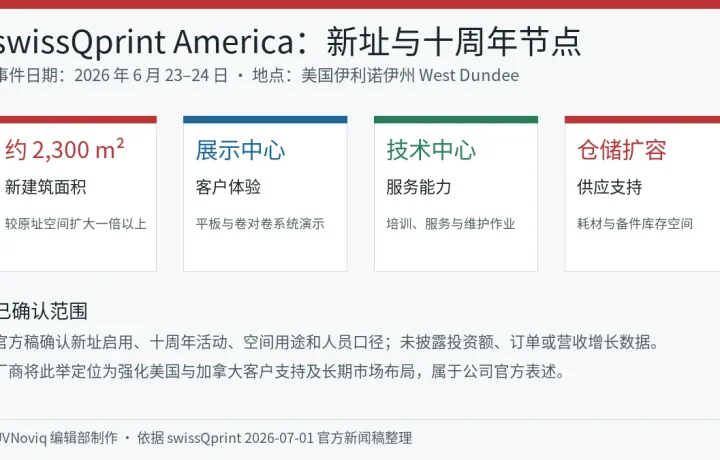Click the '平板与卷对卷系统演示' description

point(260,224)
